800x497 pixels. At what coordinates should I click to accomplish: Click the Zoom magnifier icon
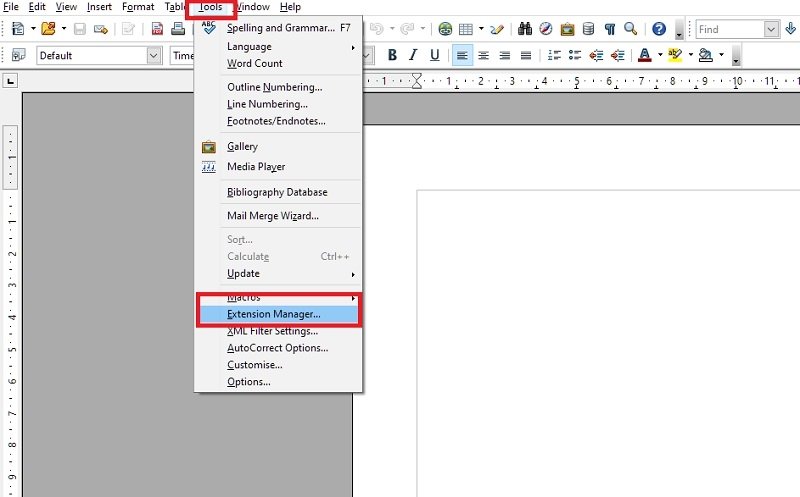pos(631,29)
